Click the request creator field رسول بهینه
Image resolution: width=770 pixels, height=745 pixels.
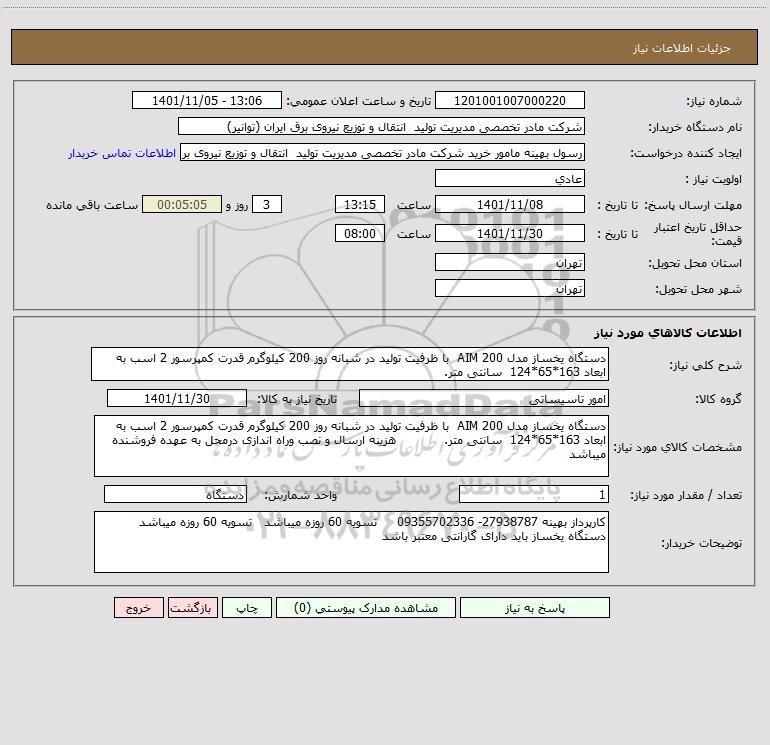tap(383, 152)
